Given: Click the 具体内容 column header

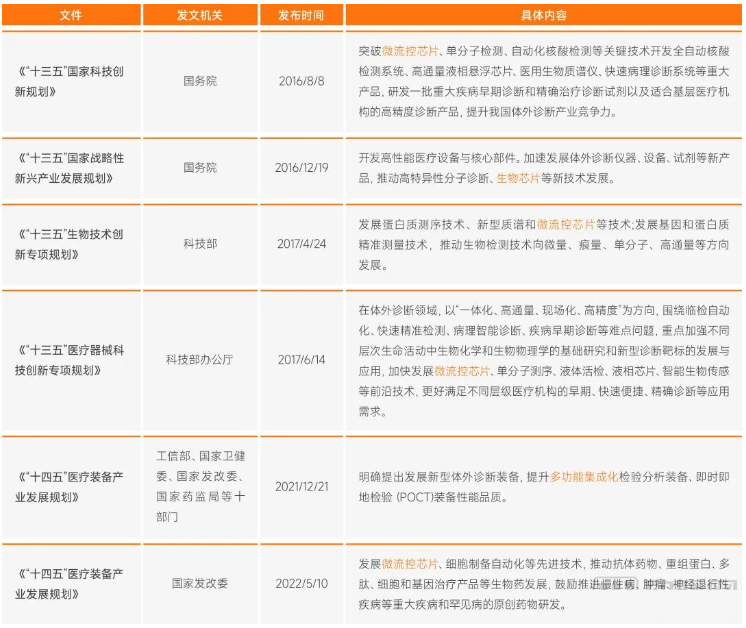Looking at the screenshot, I should coord(543,15).
